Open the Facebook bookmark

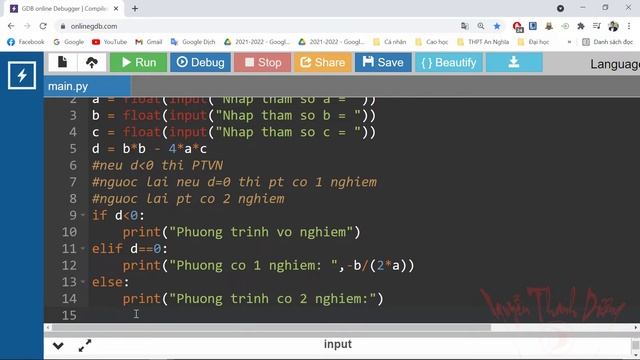coord(26,42)
